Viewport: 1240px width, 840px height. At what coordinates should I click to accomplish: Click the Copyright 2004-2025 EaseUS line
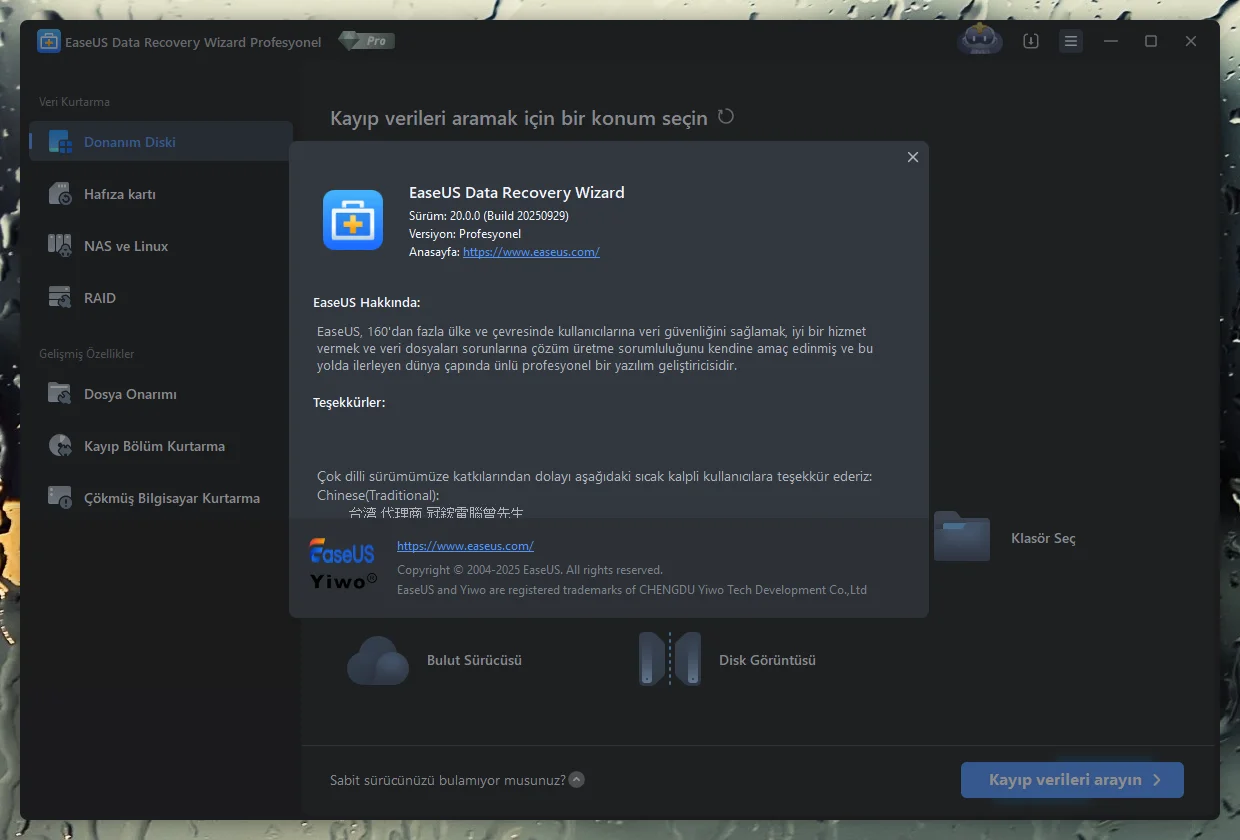click(x=530, y=570)
